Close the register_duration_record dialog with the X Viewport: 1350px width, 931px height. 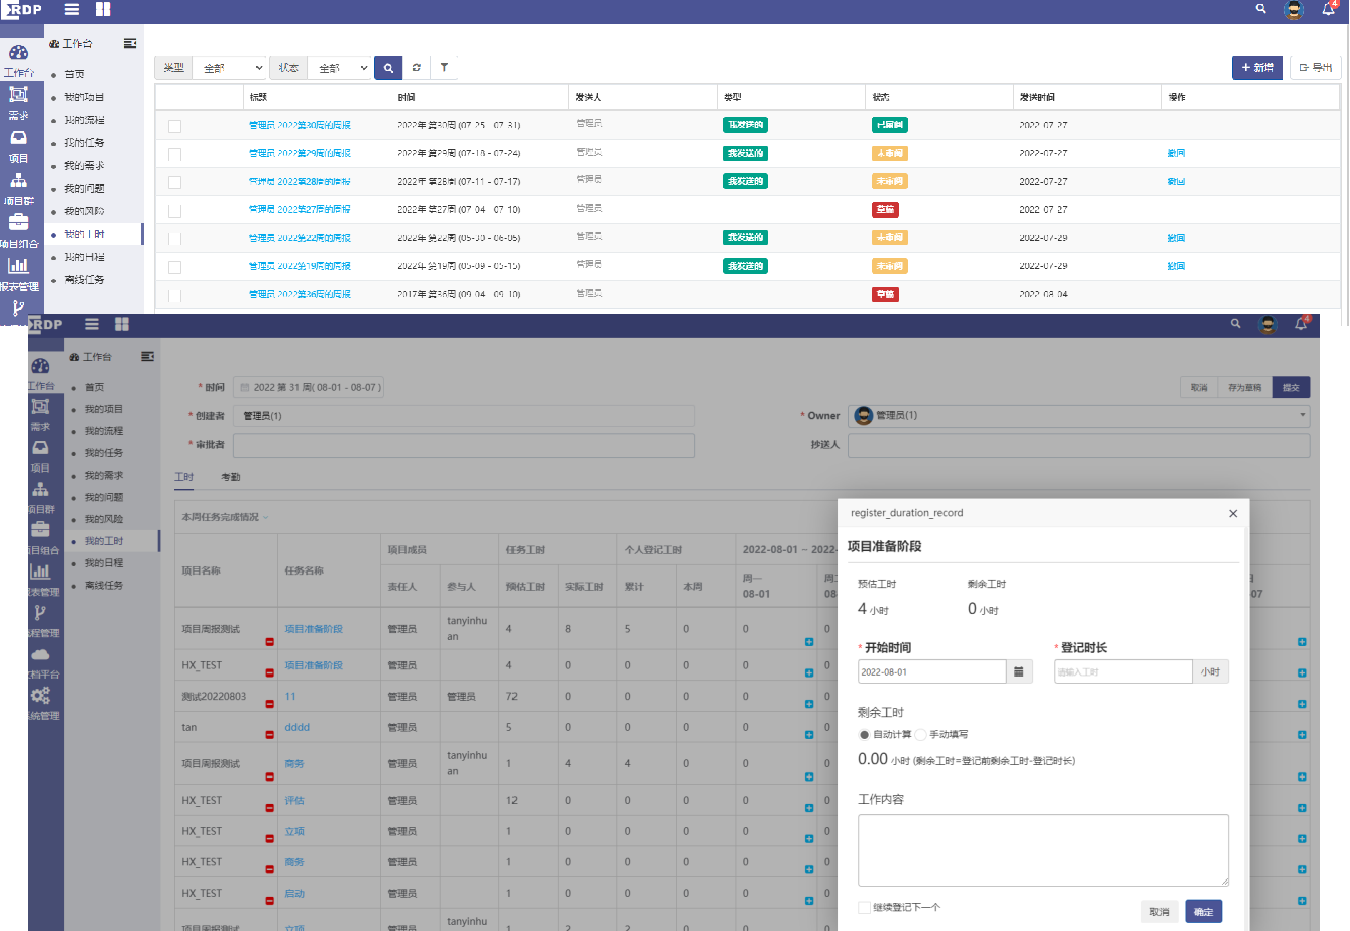(x=1233, y=513)
